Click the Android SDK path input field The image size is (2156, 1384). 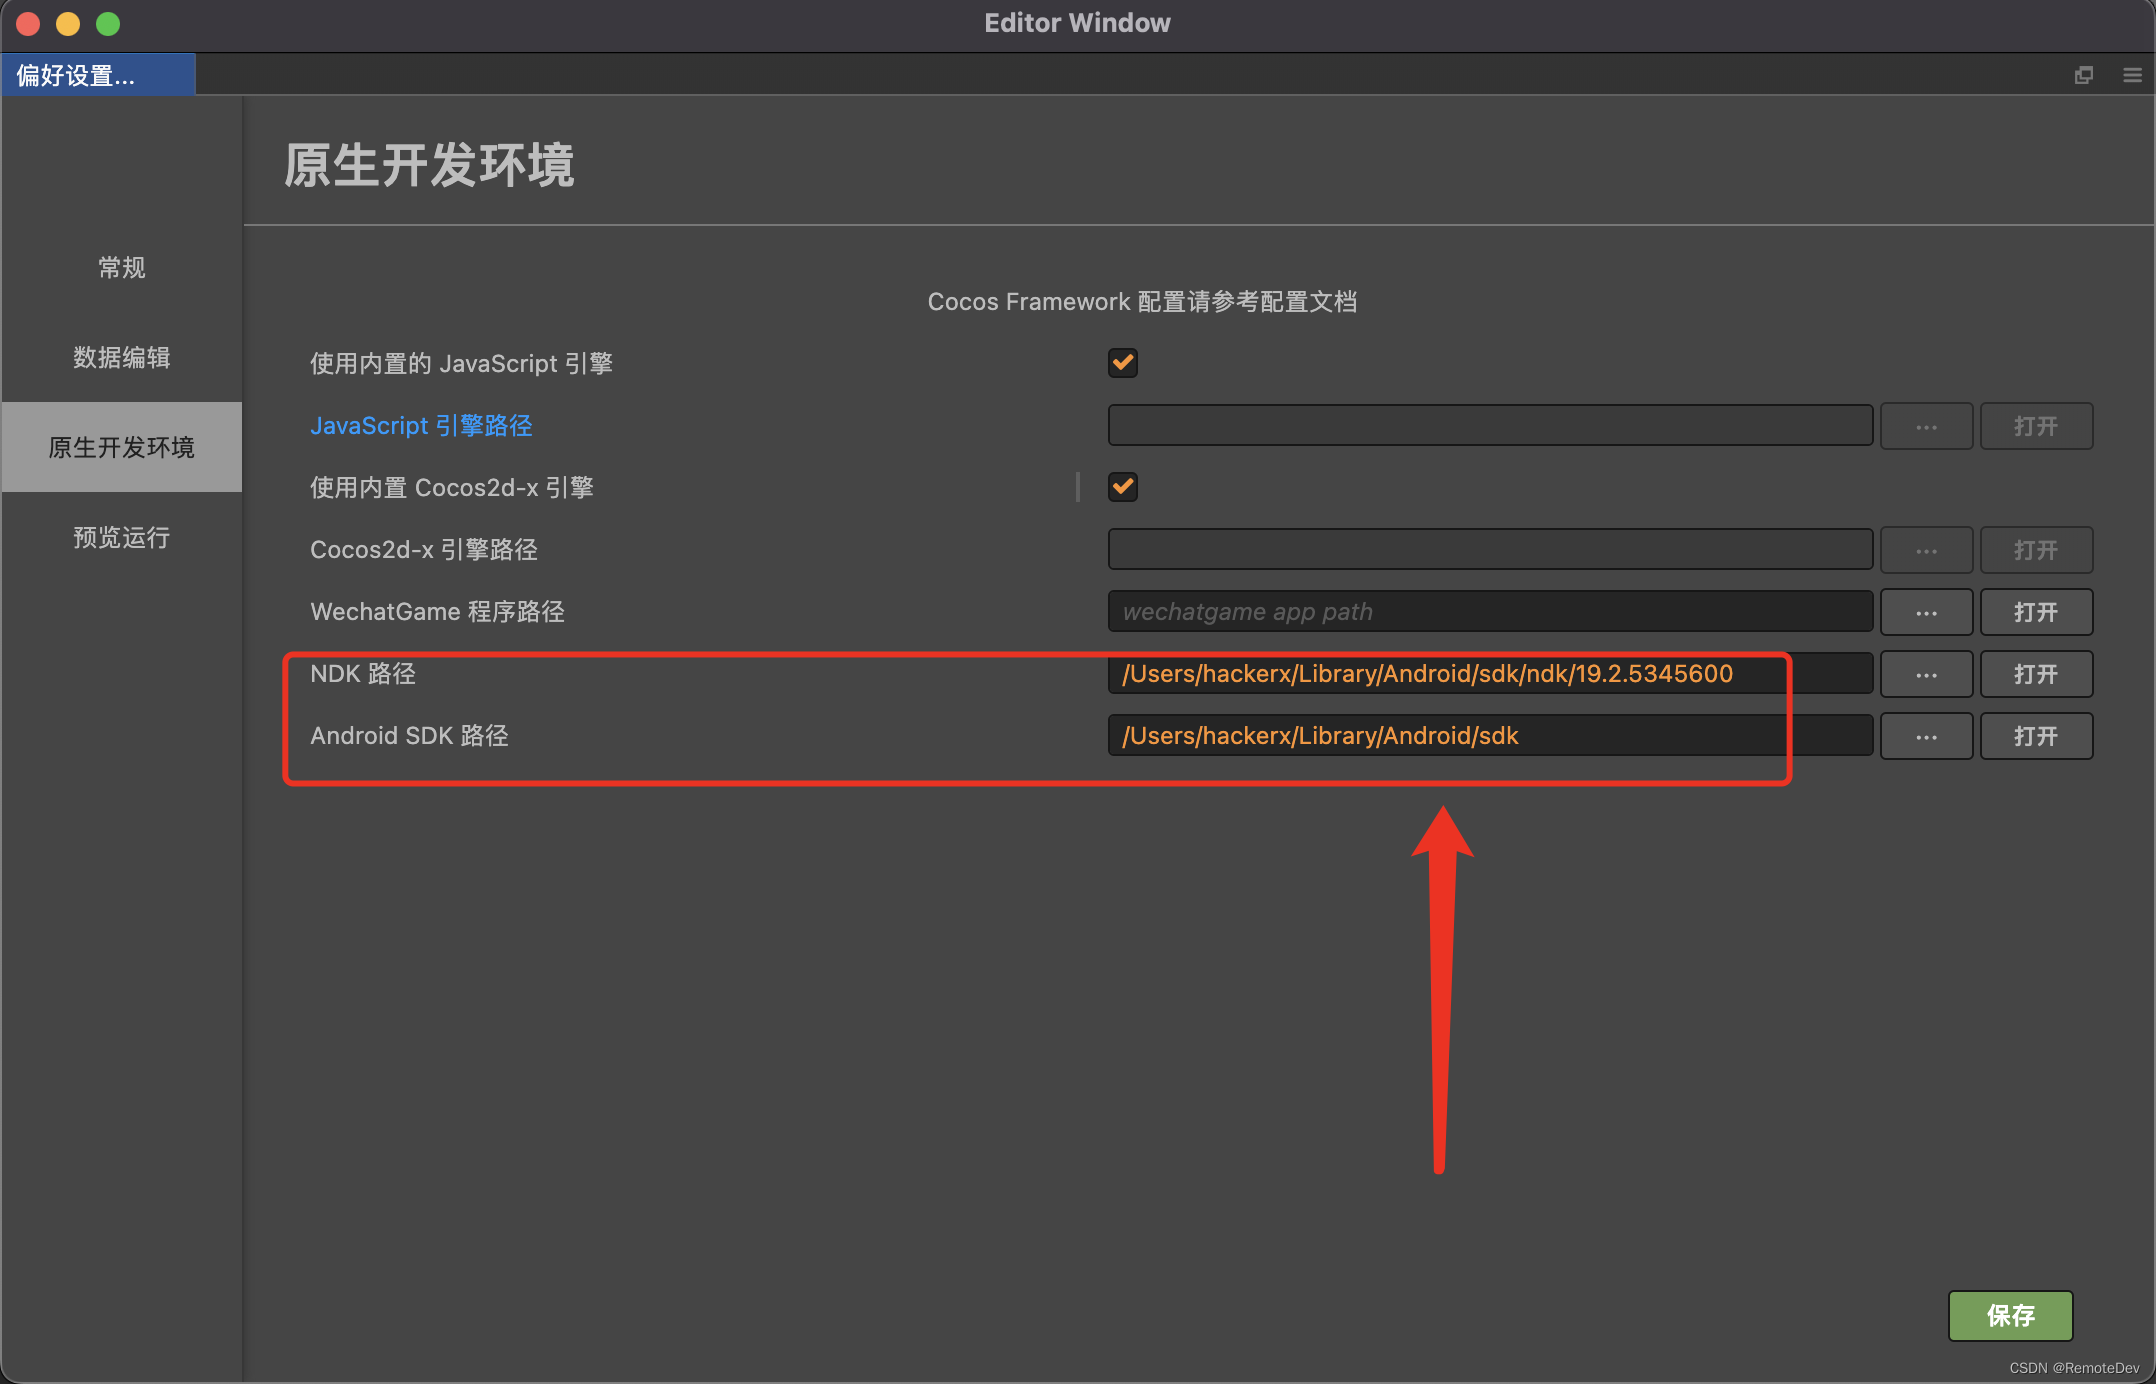click(1490, 735)
